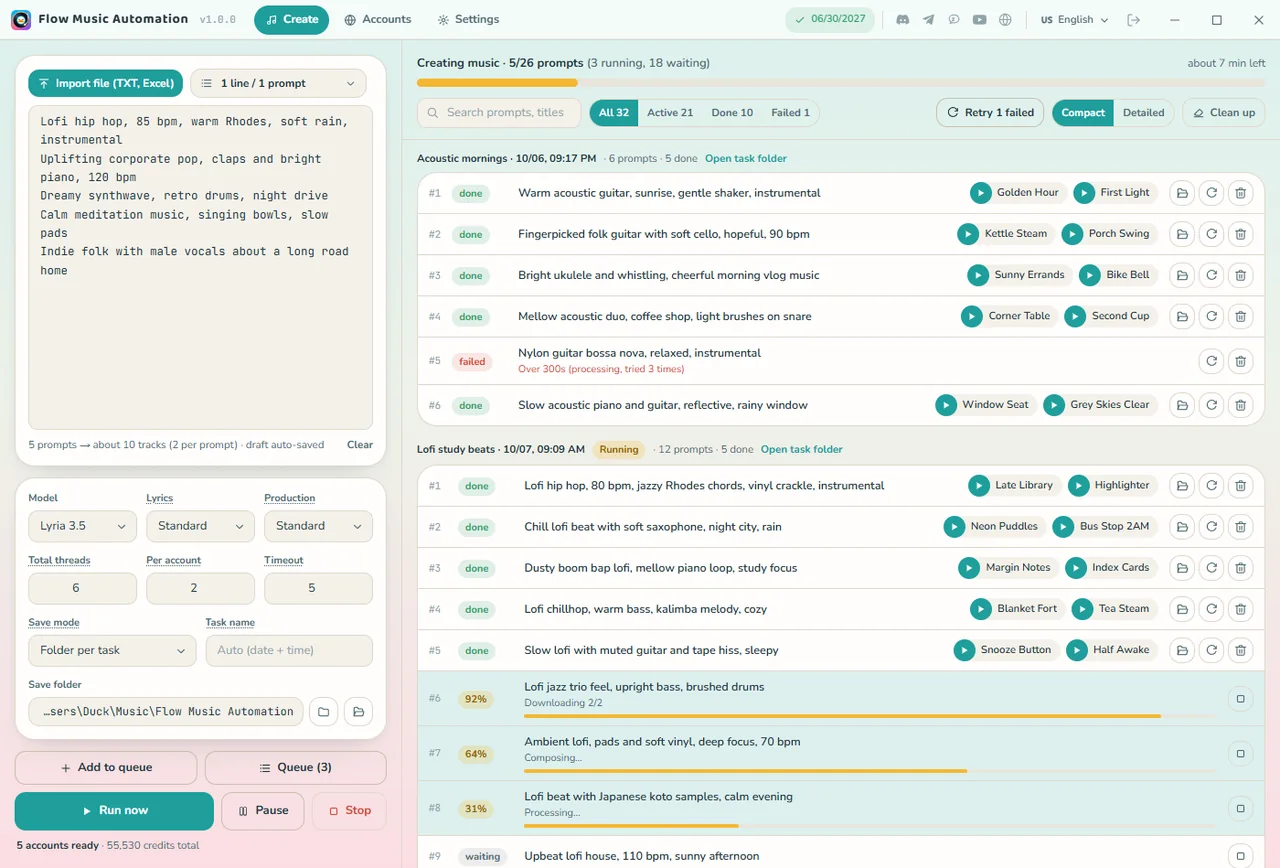The image size is (1280, 868).
Task: Click the overall Creating music progress bar
Action: coord(841,82)
